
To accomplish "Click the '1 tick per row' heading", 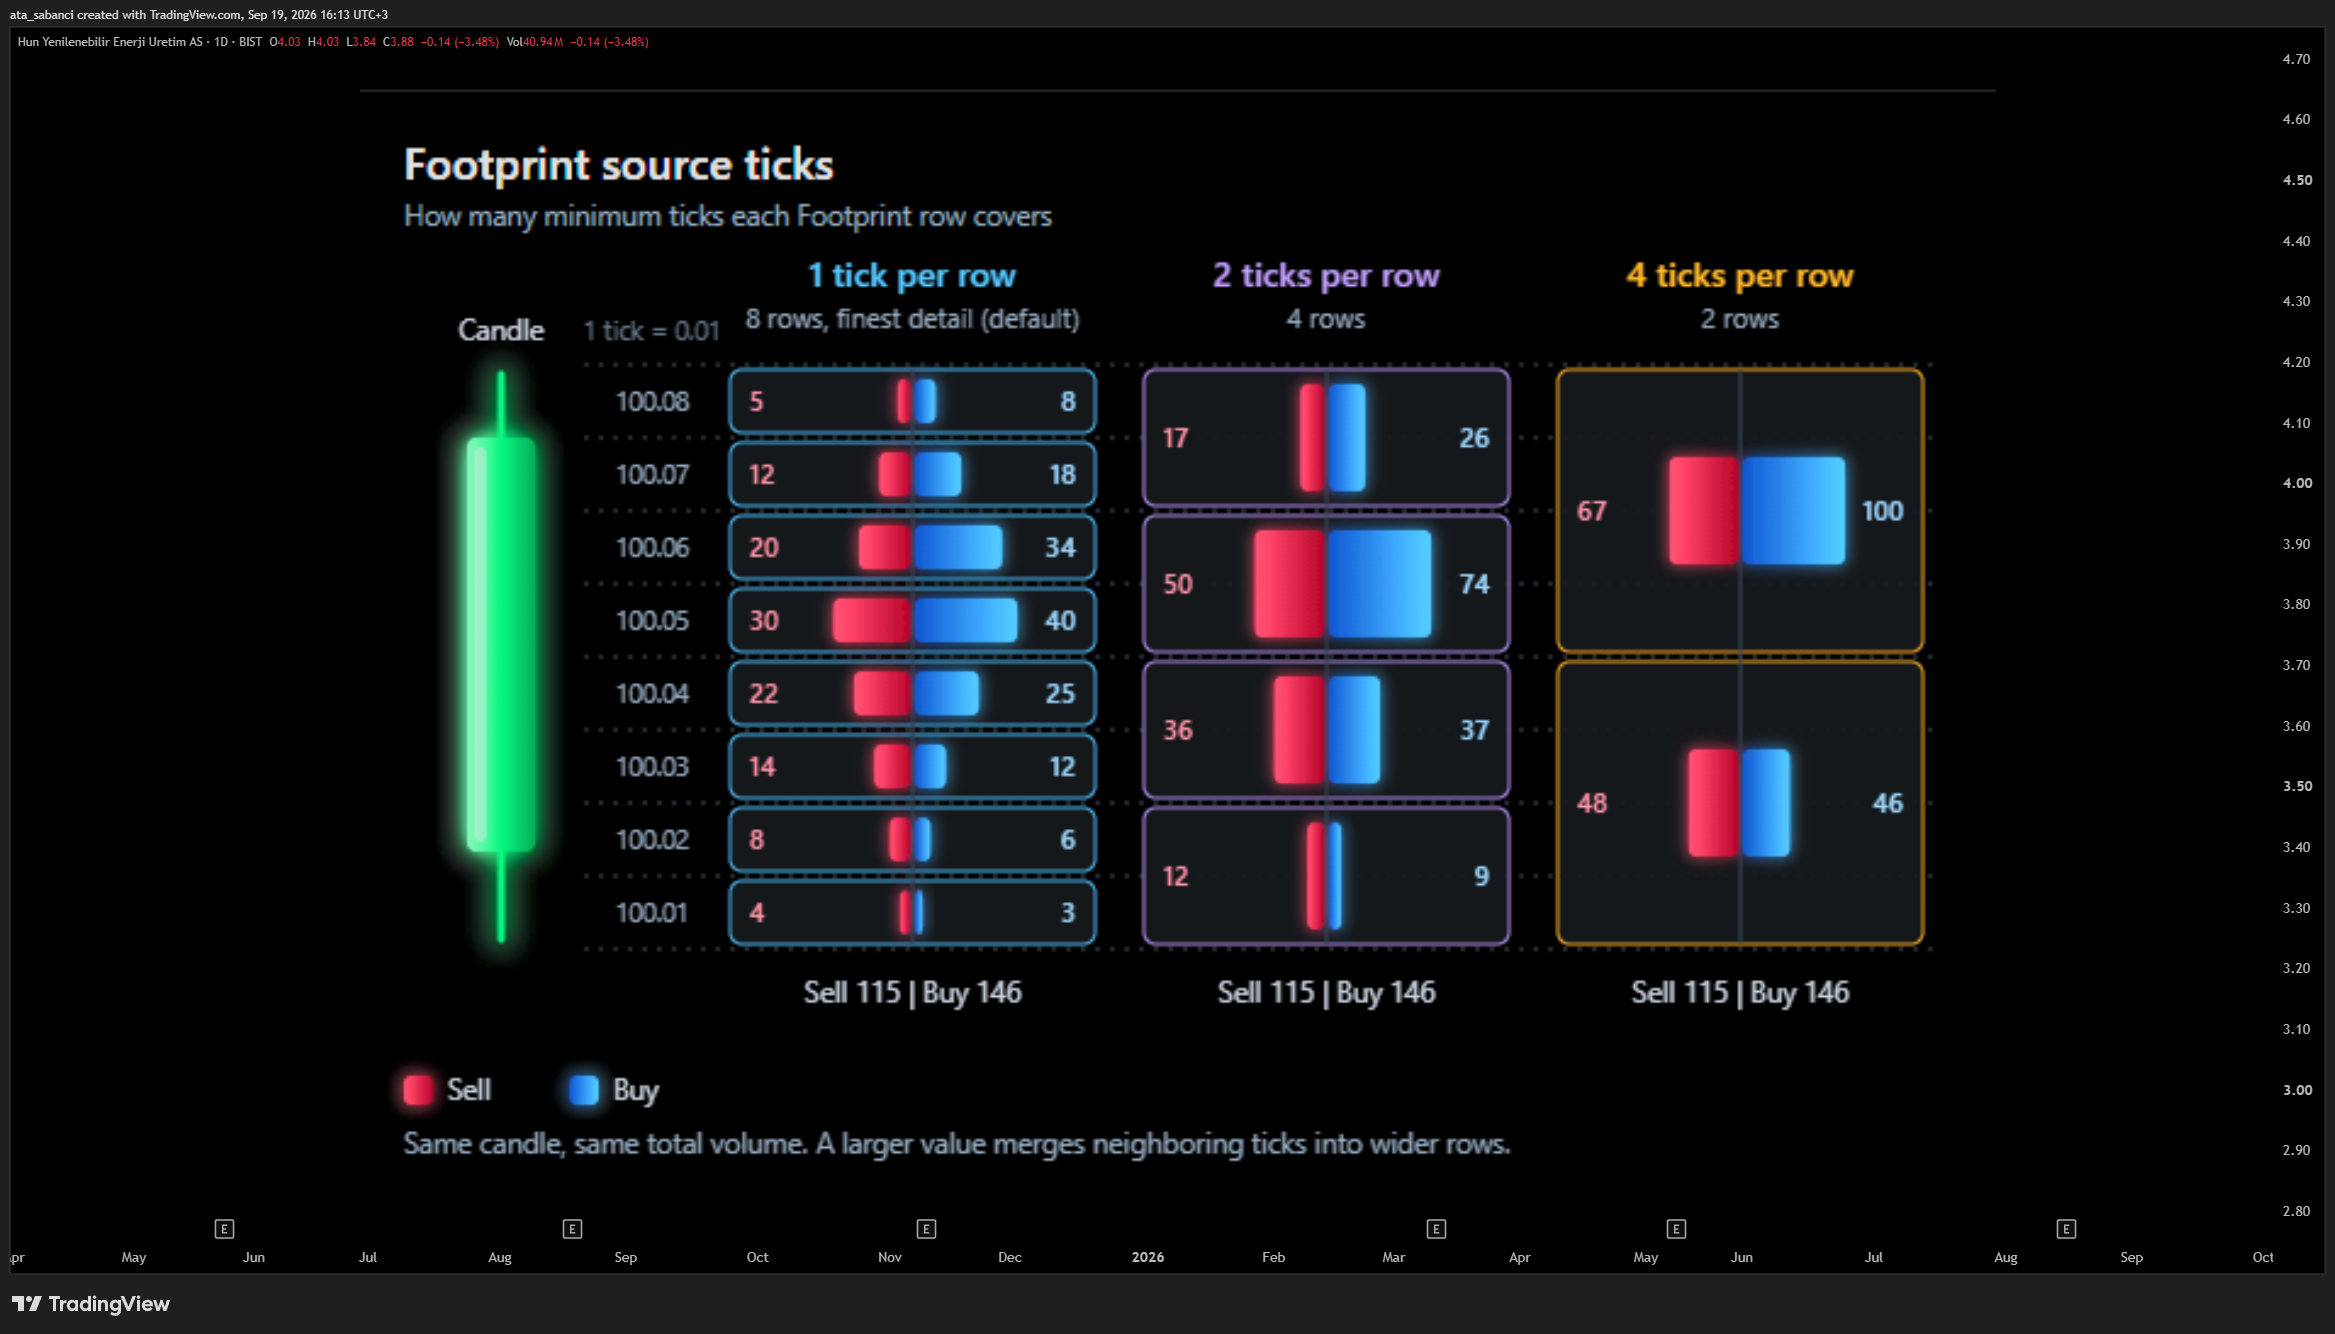I will click(x=912, y=275).
